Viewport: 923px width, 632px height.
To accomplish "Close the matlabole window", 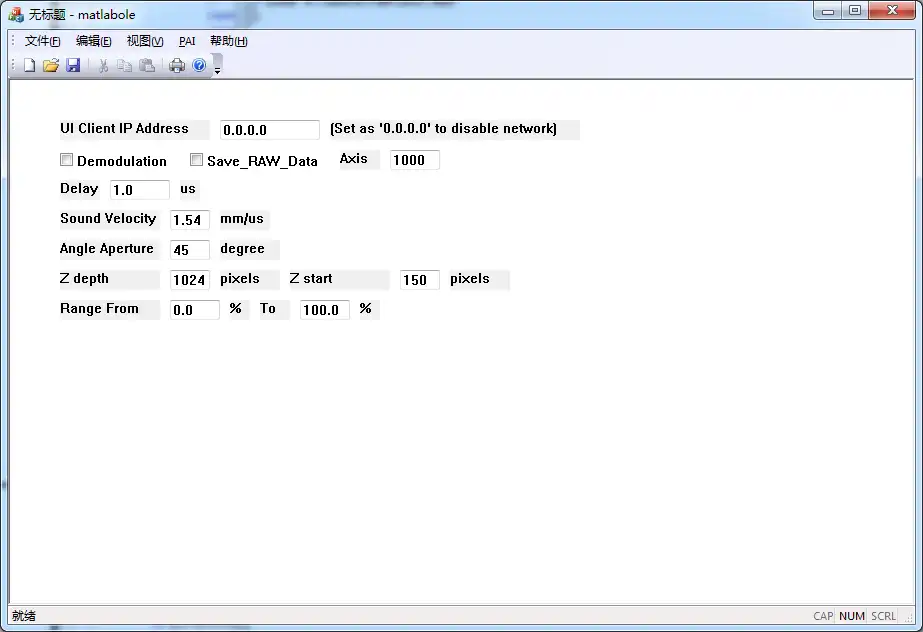I will click(x=892, y=11).
